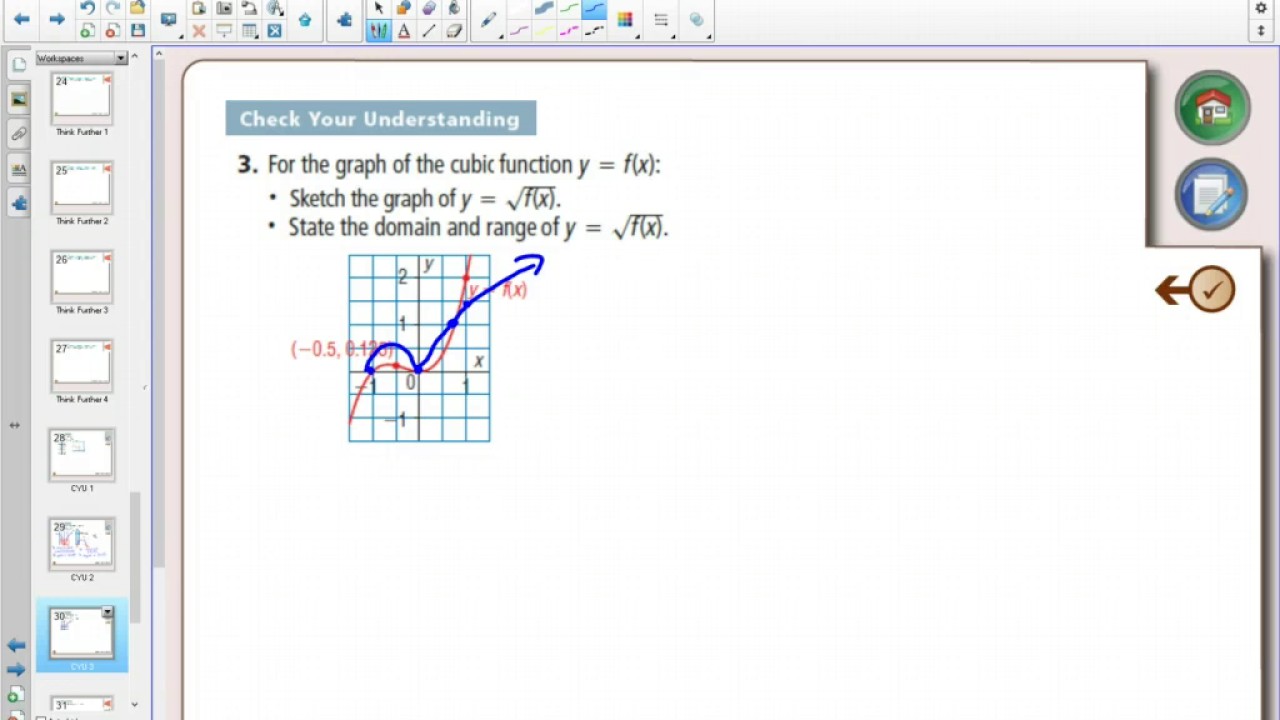Open the Properties tab
1280x720 pixels.
19,169
